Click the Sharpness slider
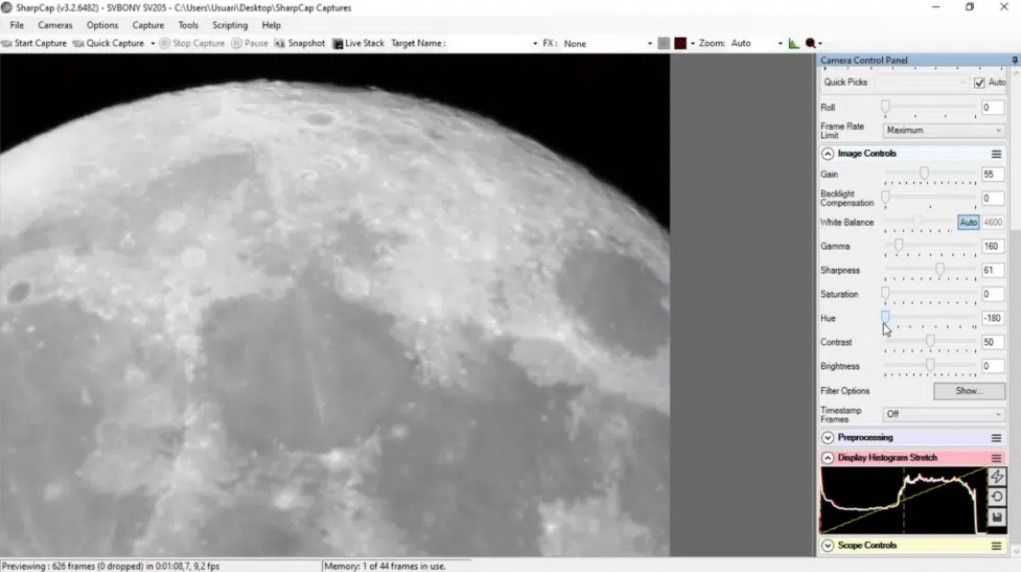 click(x=930, y=270)
